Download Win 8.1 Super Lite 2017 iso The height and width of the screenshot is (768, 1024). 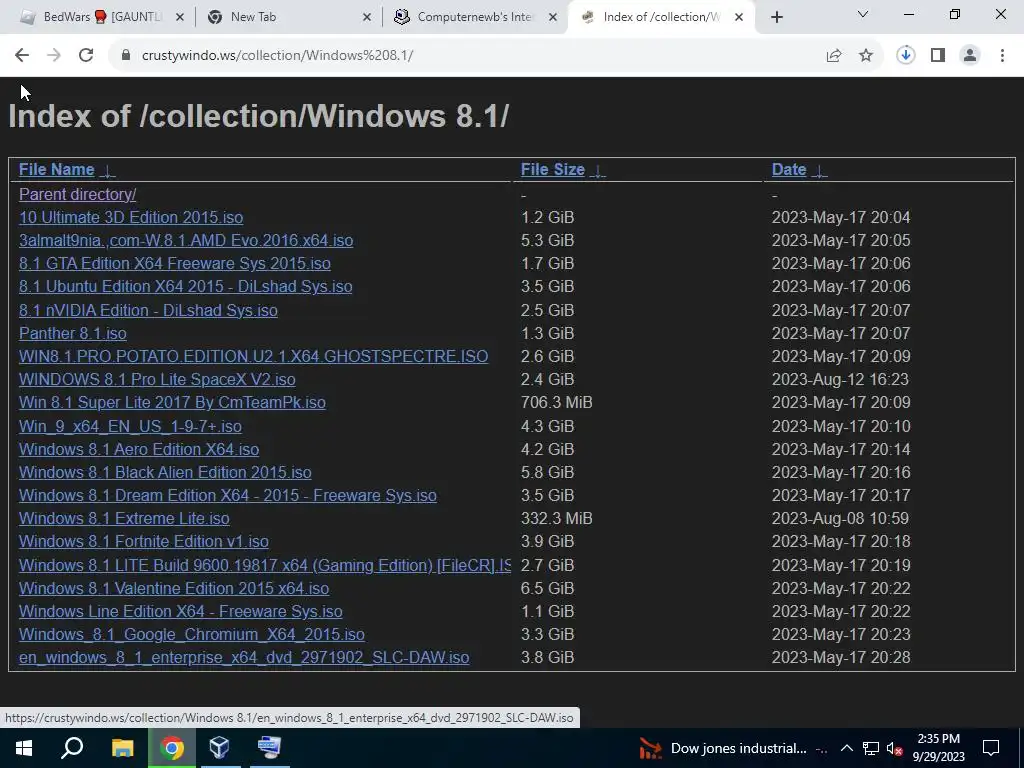click(172, 402)
